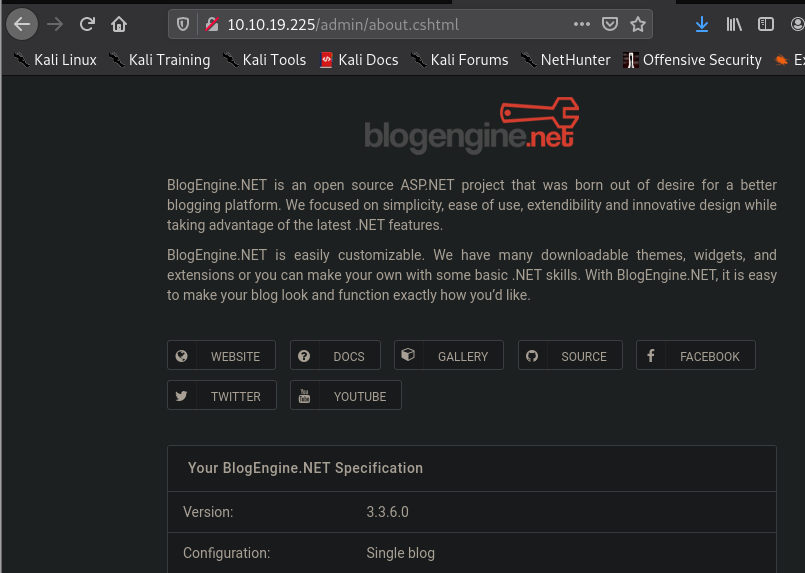
Task: Reload the current page
Action: [x=87, y=24]
